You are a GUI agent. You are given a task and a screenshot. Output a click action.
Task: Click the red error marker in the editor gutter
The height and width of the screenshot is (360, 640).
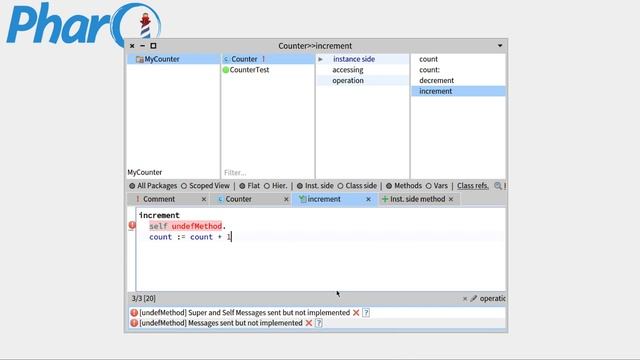[132, 225]
